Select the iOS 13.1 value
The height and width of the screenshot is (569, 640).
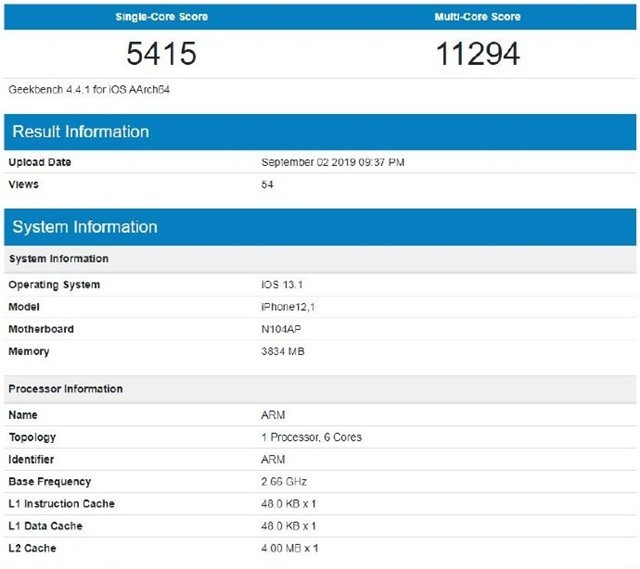coord(282,284)
